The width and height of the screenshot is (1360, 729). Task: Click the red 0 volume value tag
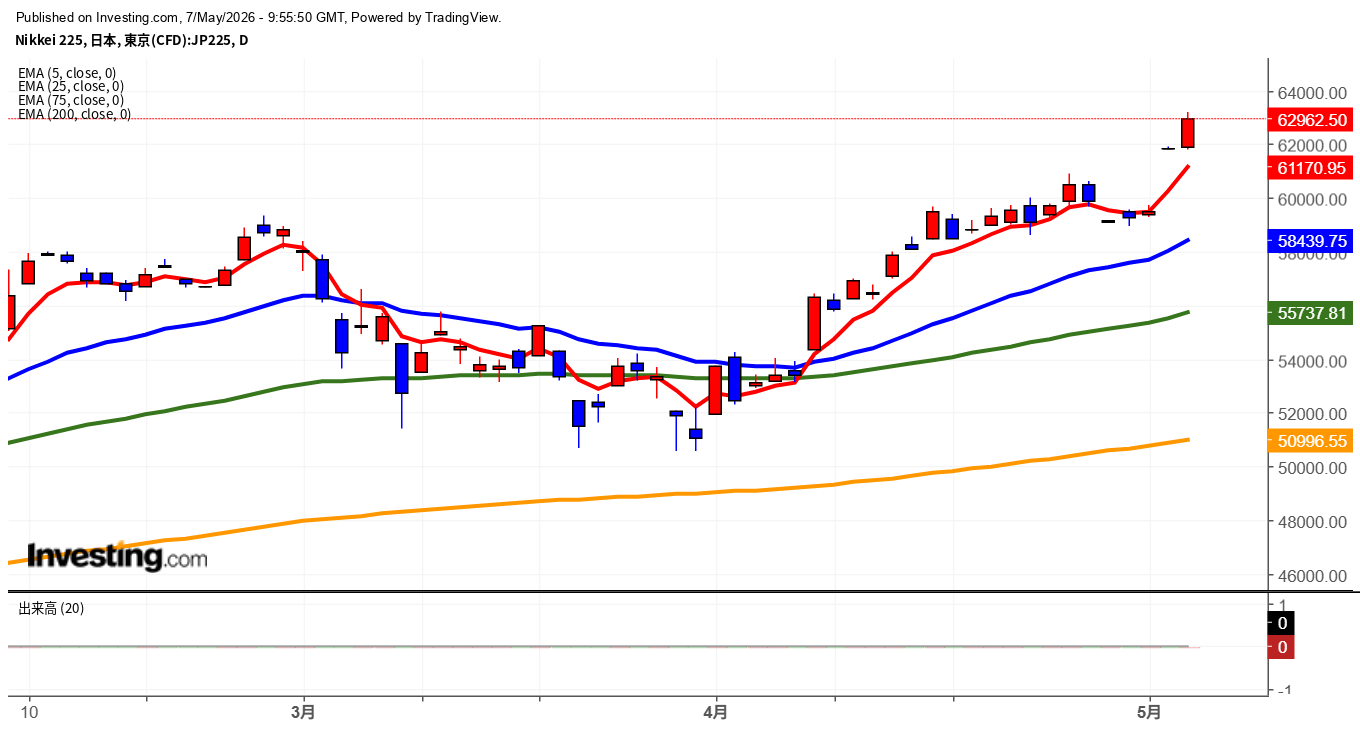tap(1282, 647)
